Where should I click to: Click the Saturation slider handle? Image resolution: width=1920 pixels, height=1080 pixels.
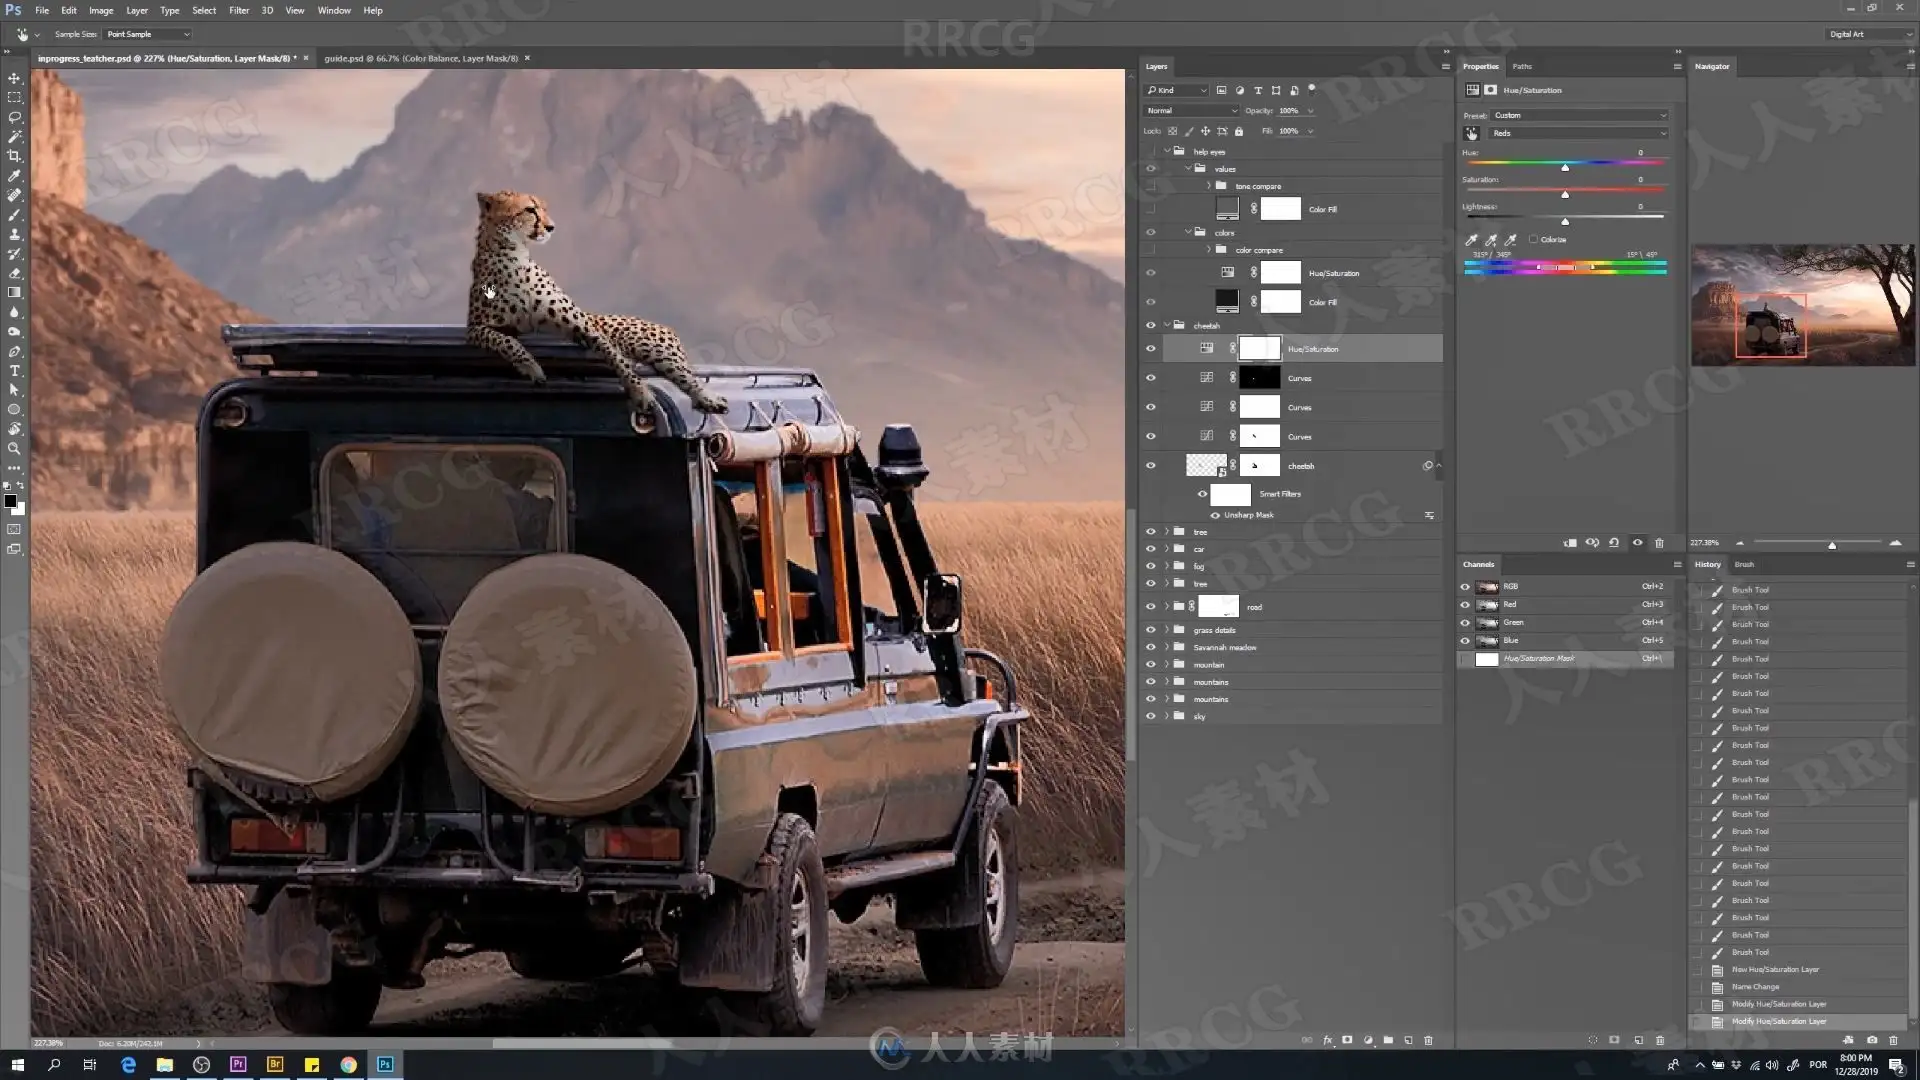pyautogui.click(x=1565, y=194)
